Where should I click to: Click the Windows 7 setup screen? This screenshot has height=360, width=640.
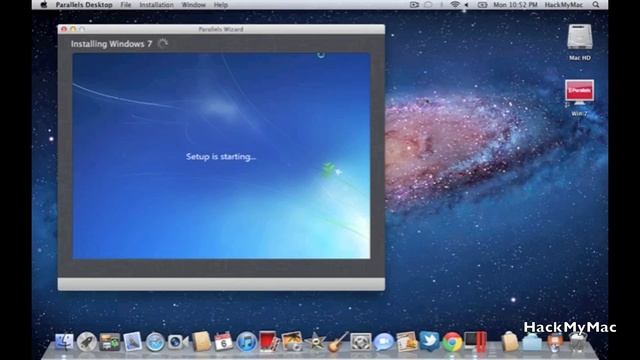[221, 156]
